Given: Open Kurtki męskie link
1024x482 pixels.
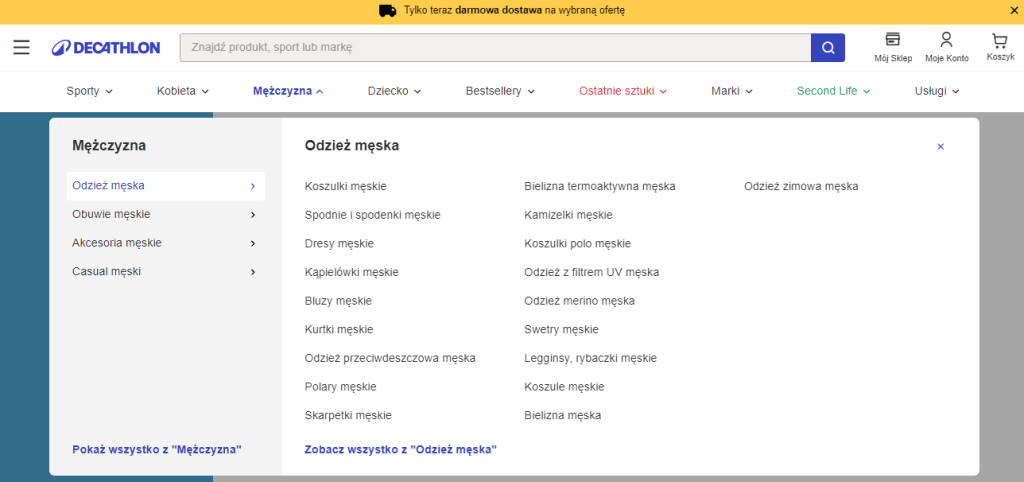Looking at the screenshot, I should (x=339, y=330).
